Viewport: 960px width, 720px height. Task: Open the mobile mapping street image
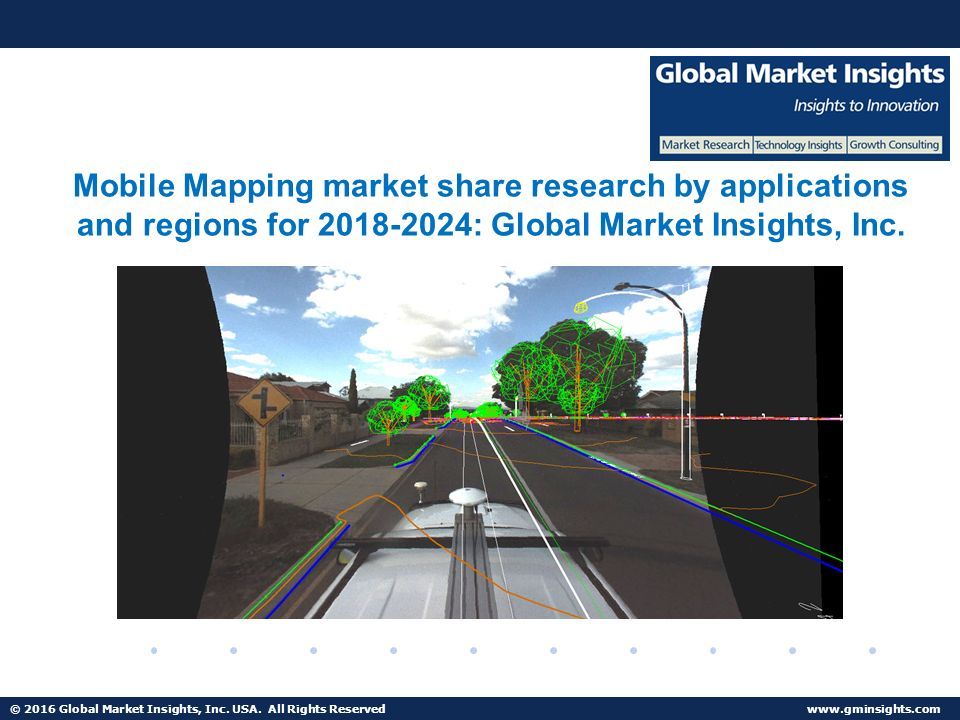coord(480,442)
